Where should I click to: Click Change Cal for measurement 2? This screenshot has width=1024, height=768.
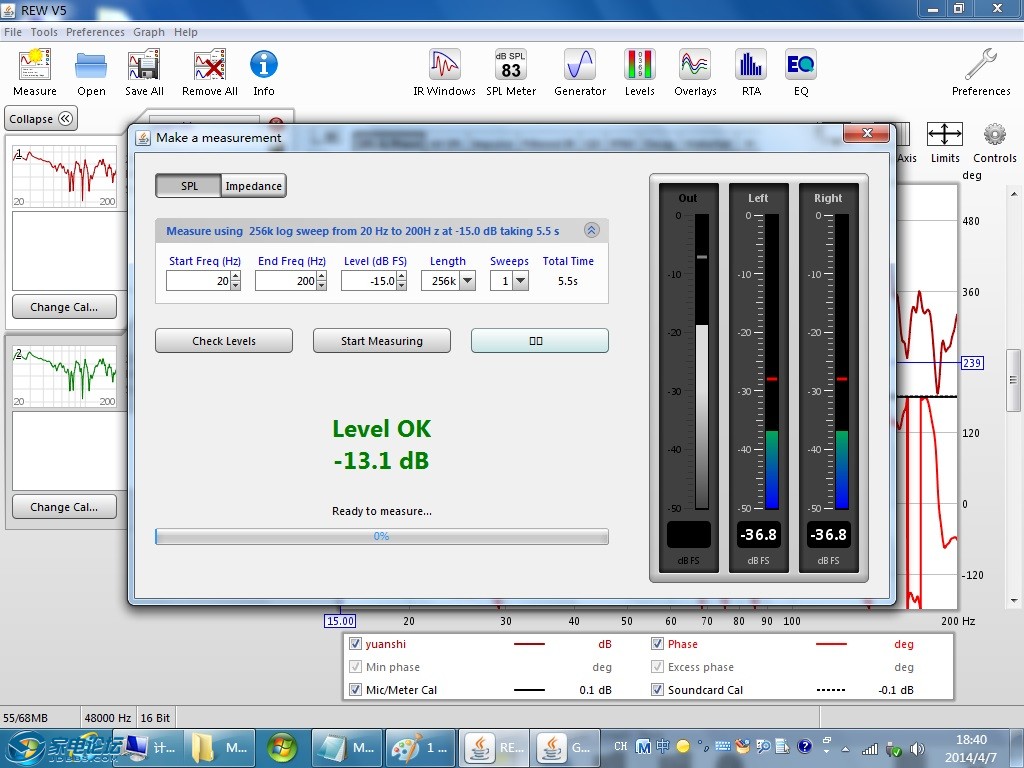click(x=64, y=507)
